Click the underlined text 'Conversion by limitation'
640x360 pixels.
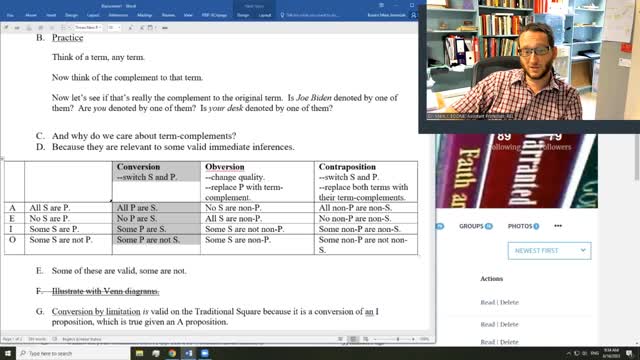coord(96,311)
